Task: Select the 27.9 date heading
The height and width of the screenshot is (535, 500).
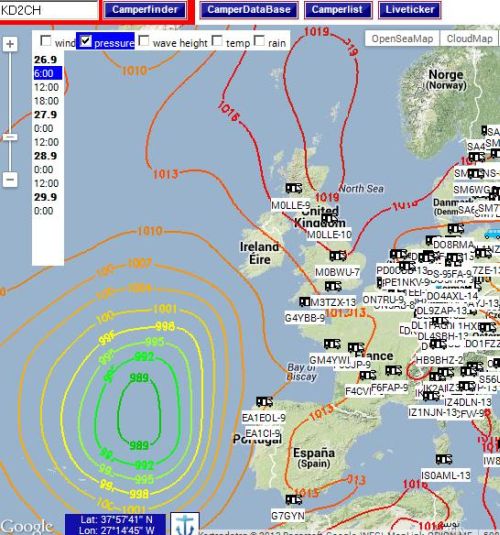Action: [45, 115]
